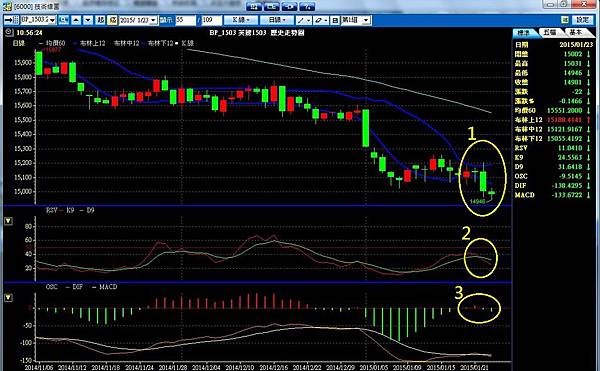
Task: Click the D9 legend label in indicator panel
Action: (x=90, y=210)
